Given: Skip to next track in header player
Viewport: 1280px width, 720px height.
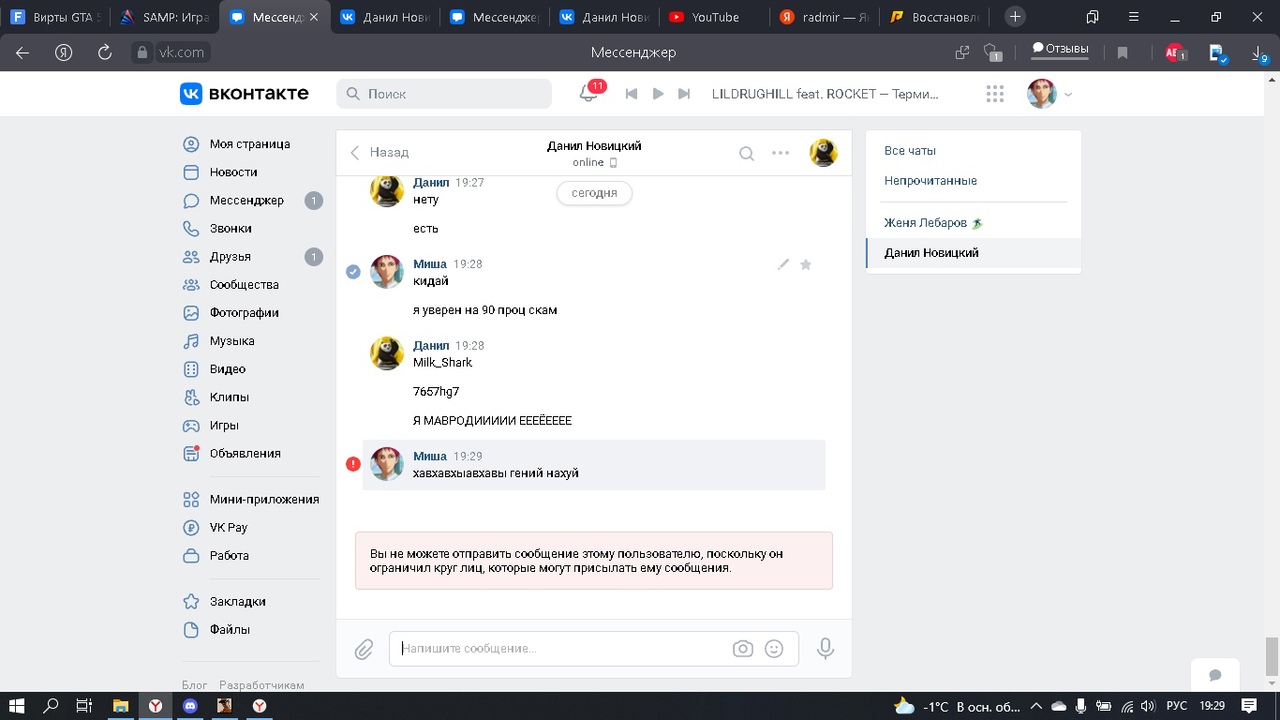Looking at the screenshot, I should (x=684, y=94).
